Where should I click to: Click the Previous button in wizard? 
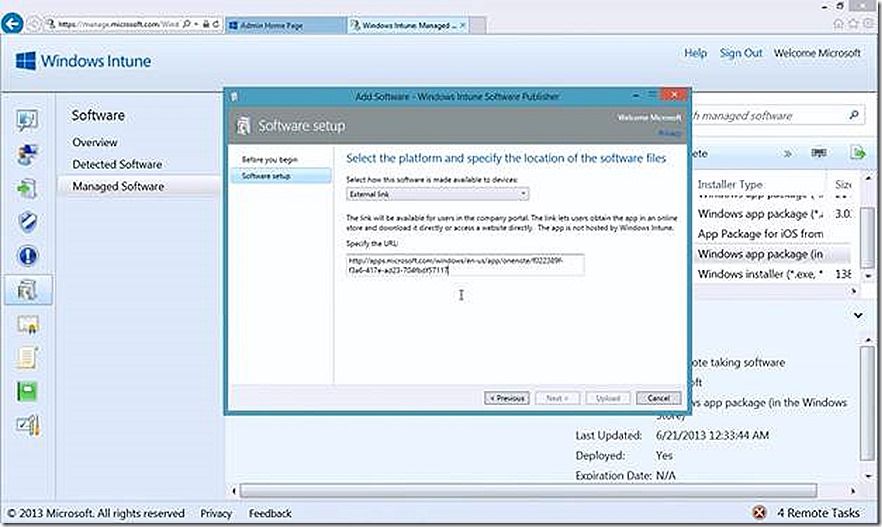tap(507, 398)
